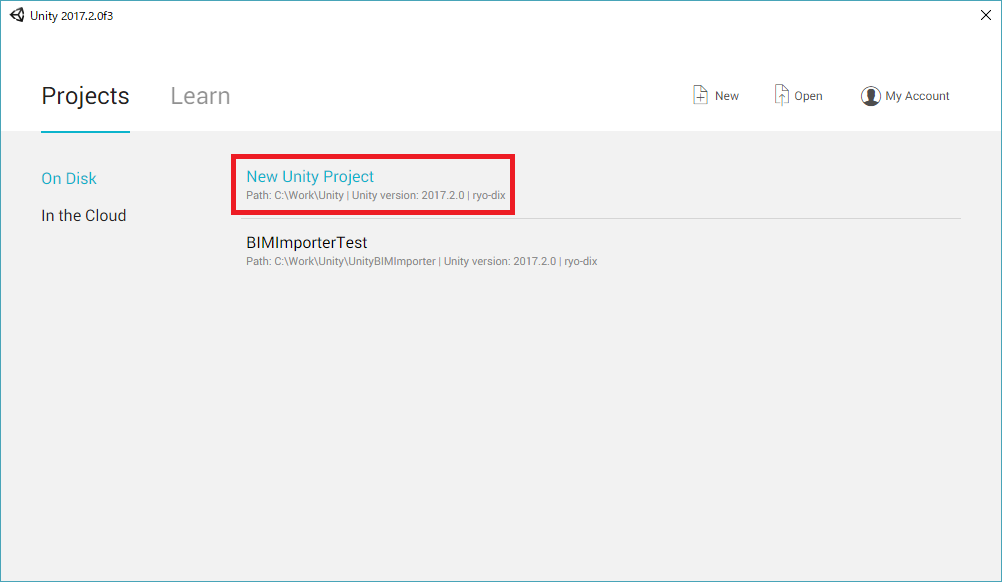Viewport: 1002px width, 582px height.
Task: Open the BIMImporterTest project
Action: click(x=307, y=242)
